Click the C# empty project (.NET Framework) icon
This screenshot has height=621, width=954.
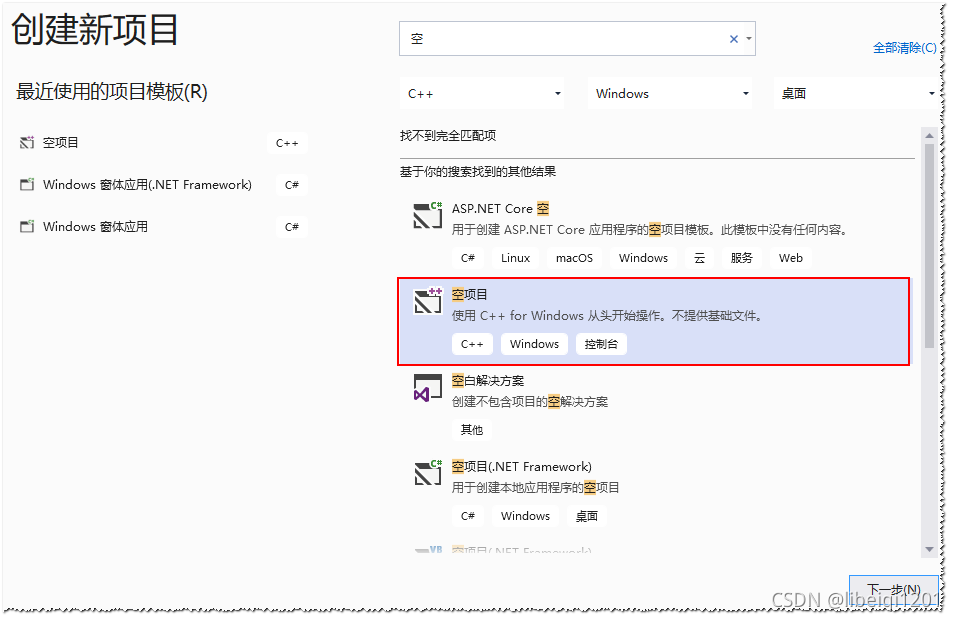point(428,473)
